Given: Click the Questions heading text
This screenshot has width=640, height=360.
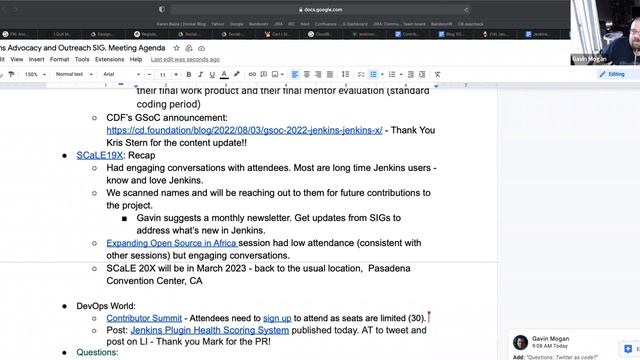Looking at the screenshot, I should (97, 352).
